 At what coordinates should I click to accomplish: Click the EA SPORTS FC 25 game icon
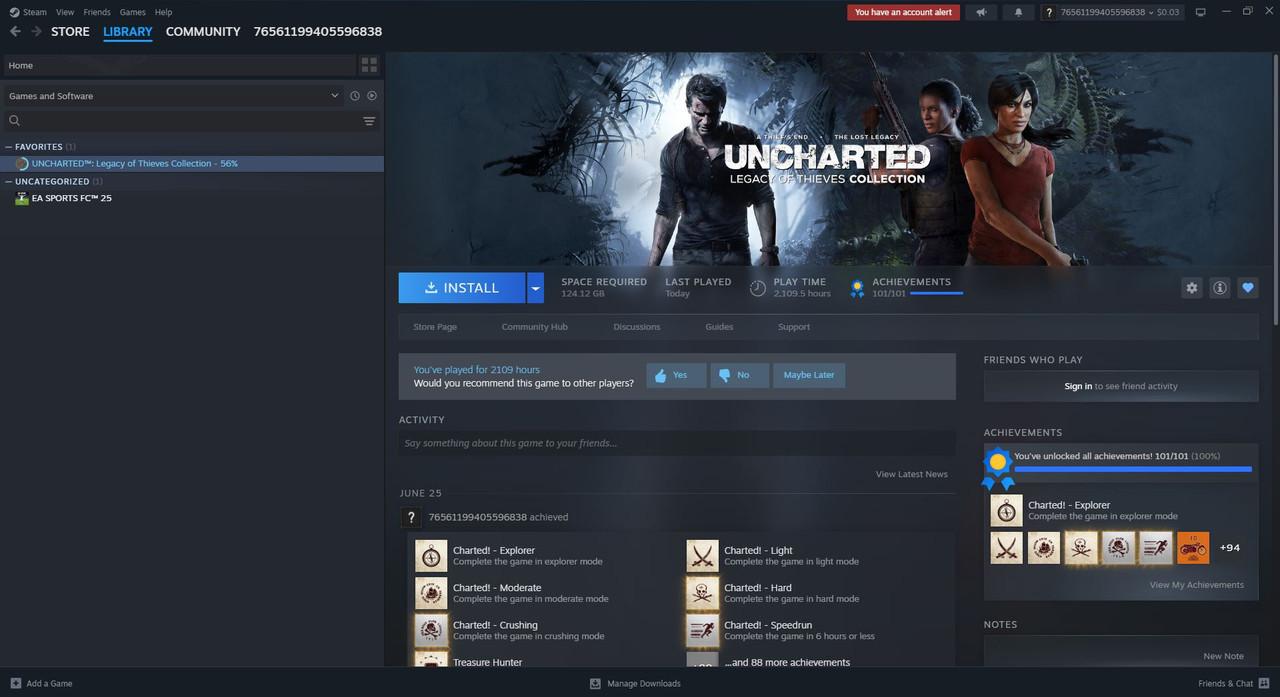22,198
